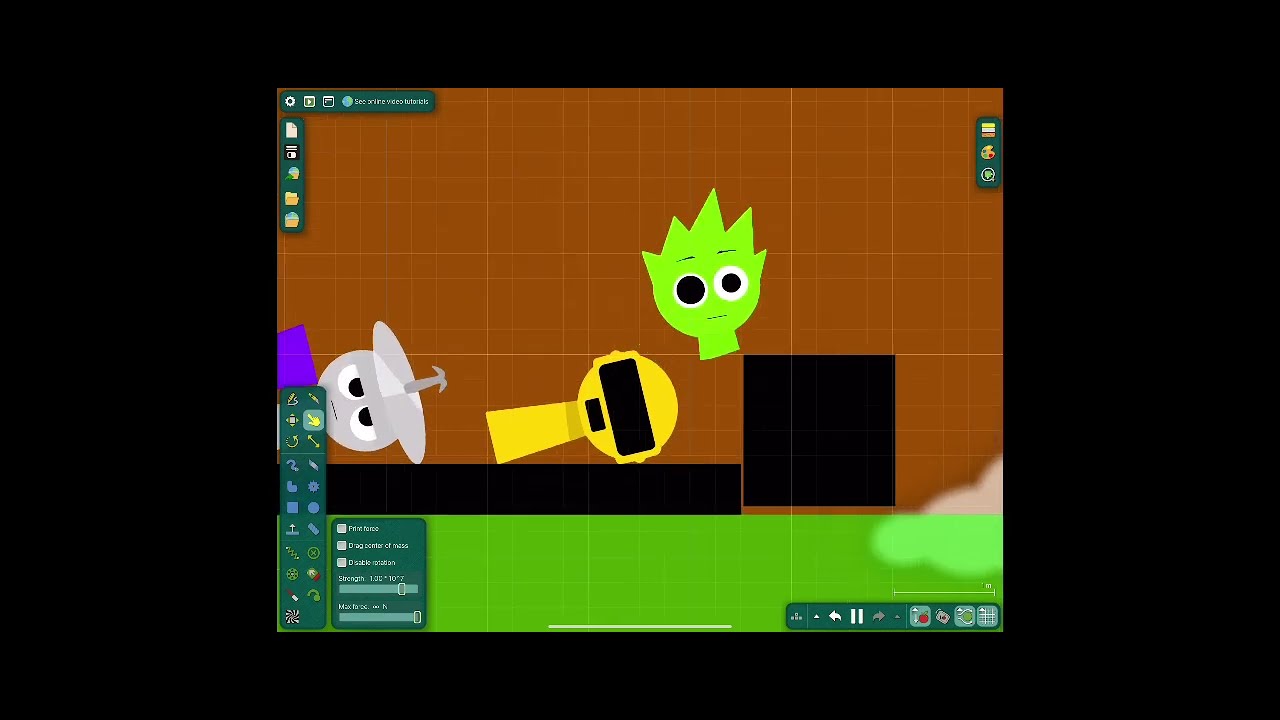
Task: Click the black square block
Action: tap(819, 431)
